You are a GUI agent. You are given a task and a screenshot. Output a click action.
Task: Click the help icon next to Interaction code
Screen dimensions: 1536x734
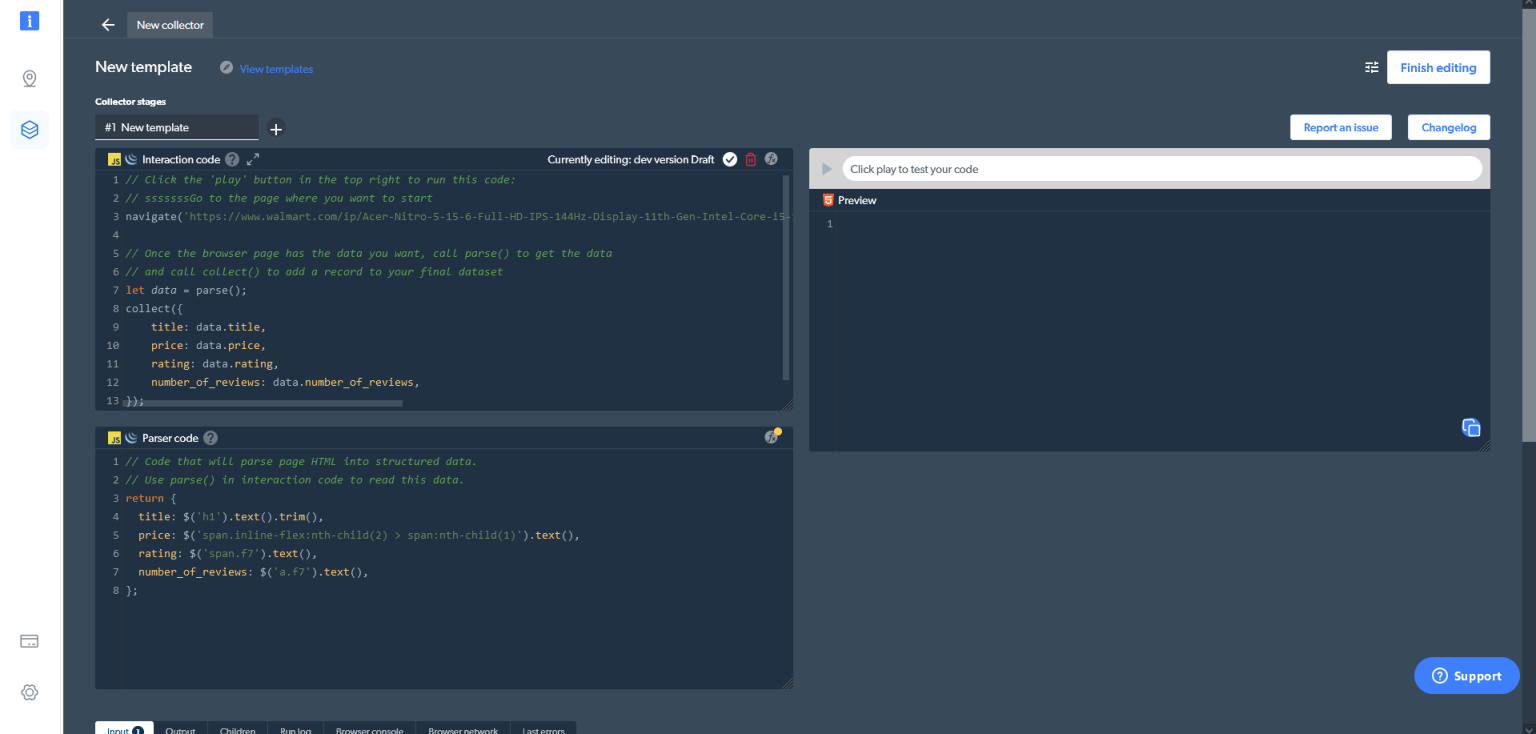(232, 159)
